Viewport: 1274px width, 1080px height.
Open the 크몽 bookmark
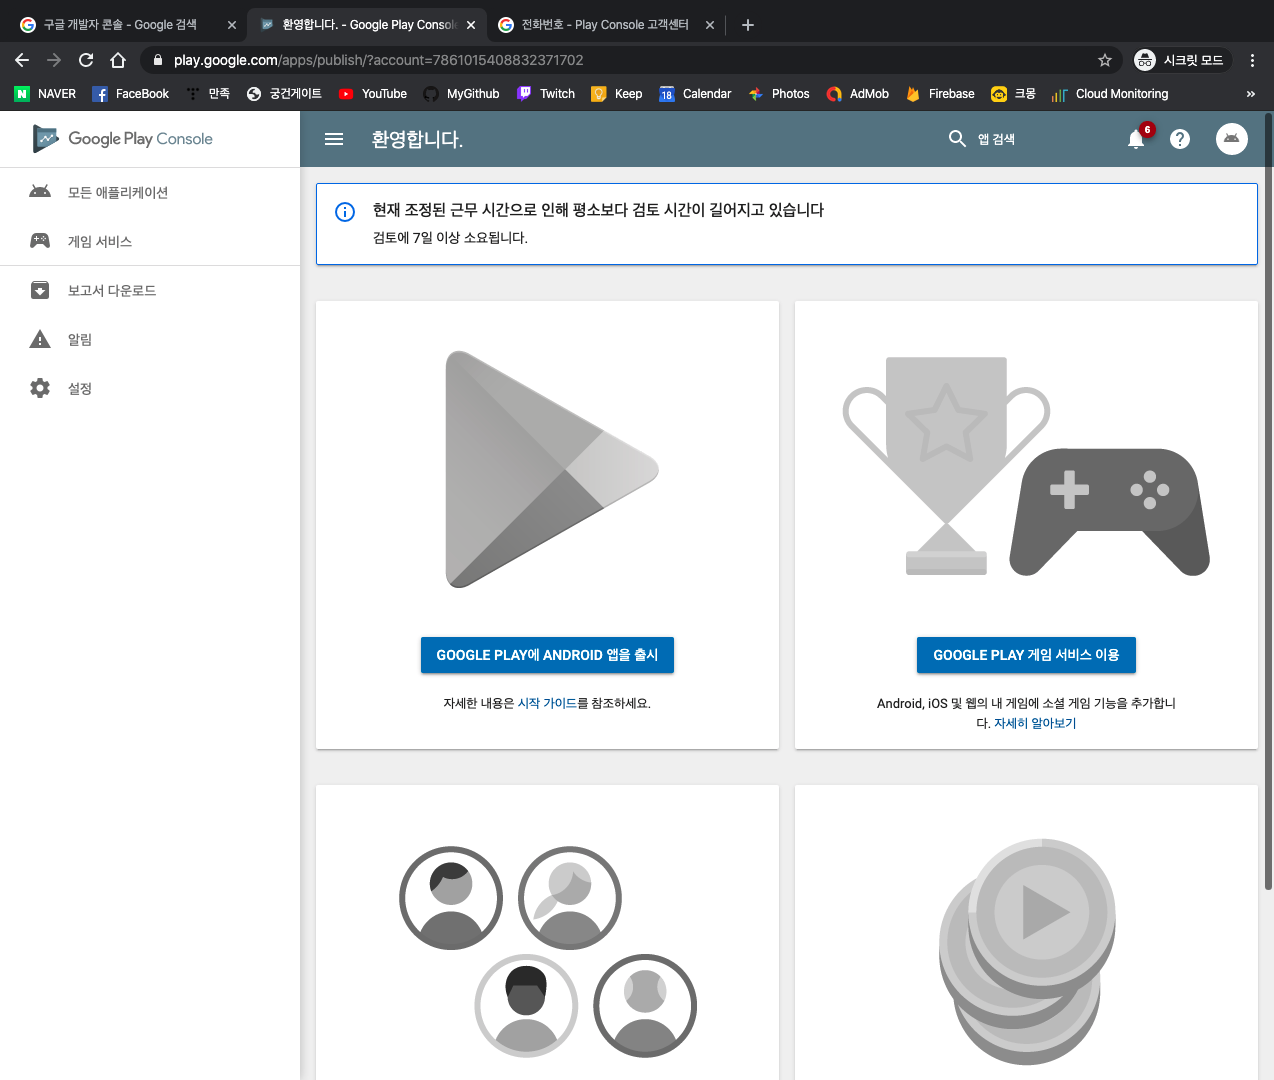pyautogui.click(x=1013, y=94)
